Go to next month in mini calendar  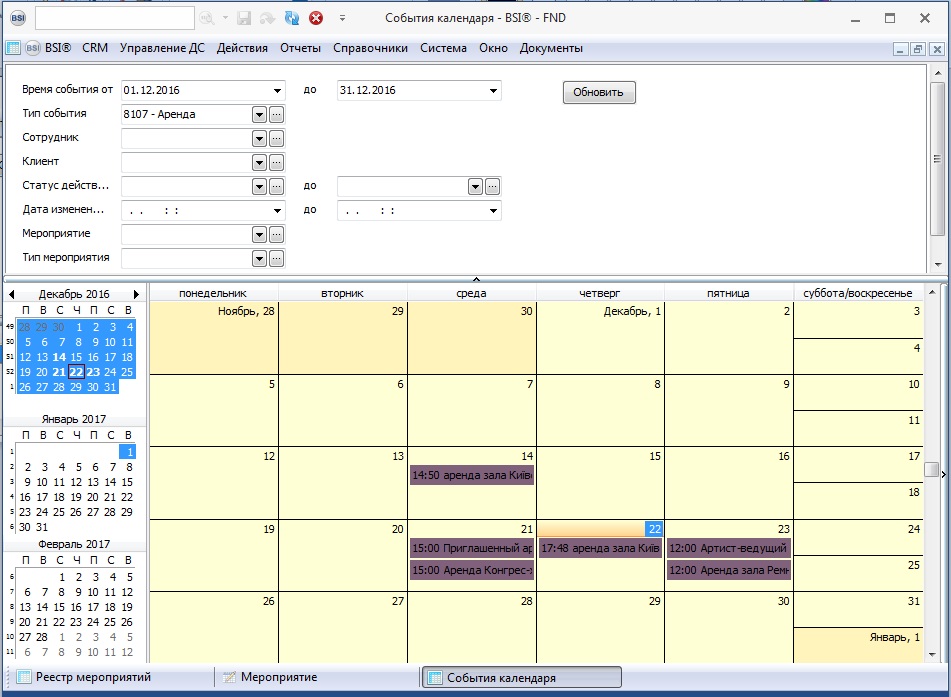pos(137,295)
